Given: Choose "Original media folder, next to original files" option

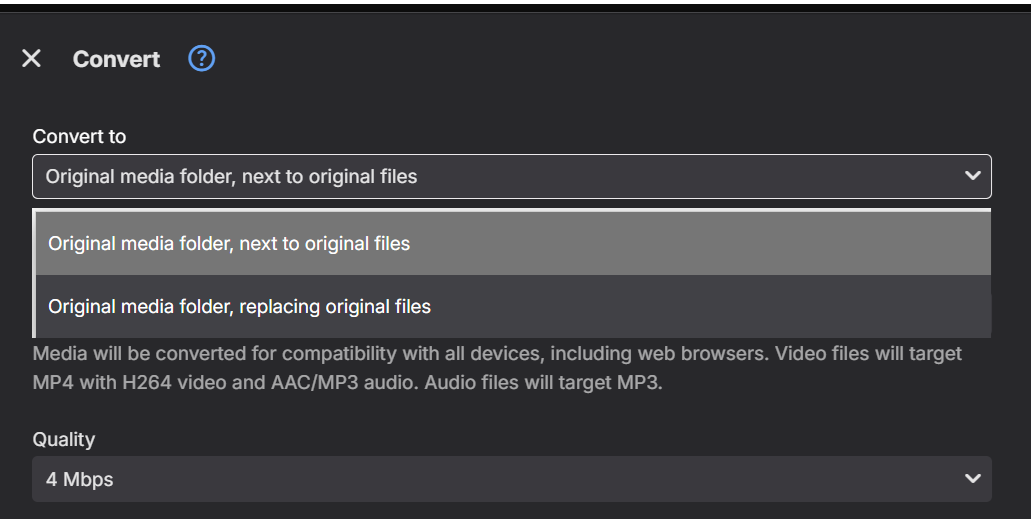Looking at the screenshot, I should [x=229, y=243].
